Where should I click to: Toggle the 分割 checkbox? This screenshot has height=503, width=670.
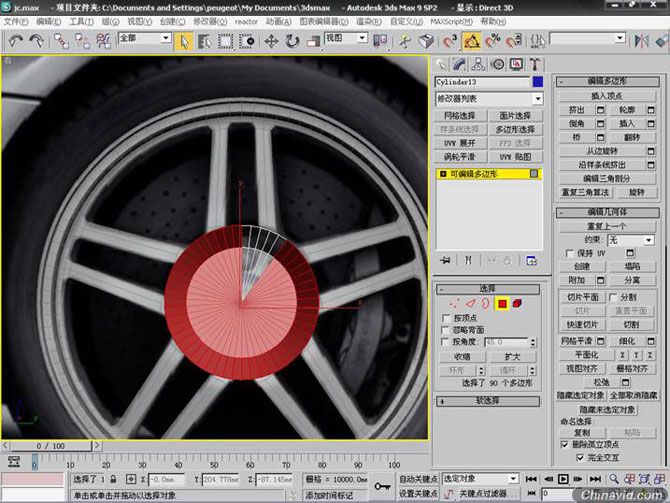613,297
